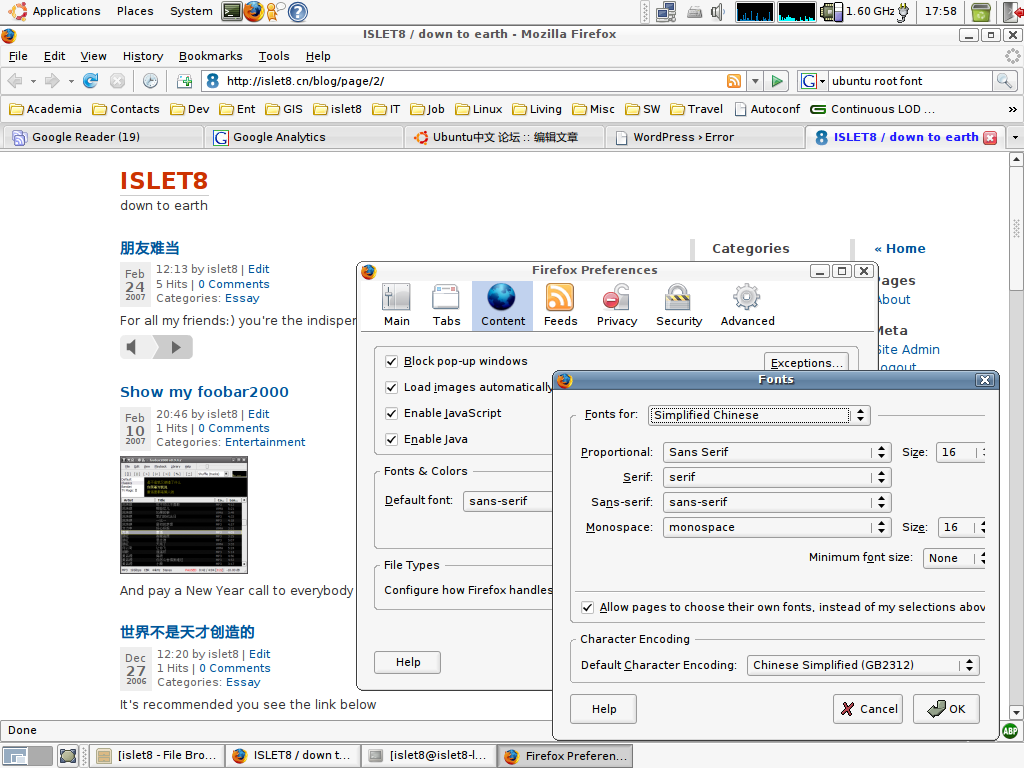Click the volume speaker panel icon
Viewport: 1024px width, 768px height.
(x=717, y=12)
